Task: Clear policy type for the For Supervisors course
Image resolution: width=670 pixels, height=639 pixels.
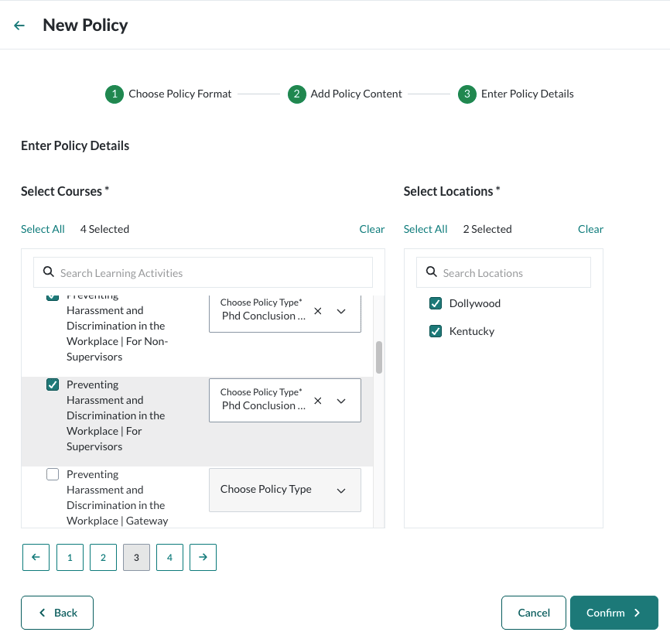Action: (318, 401)
